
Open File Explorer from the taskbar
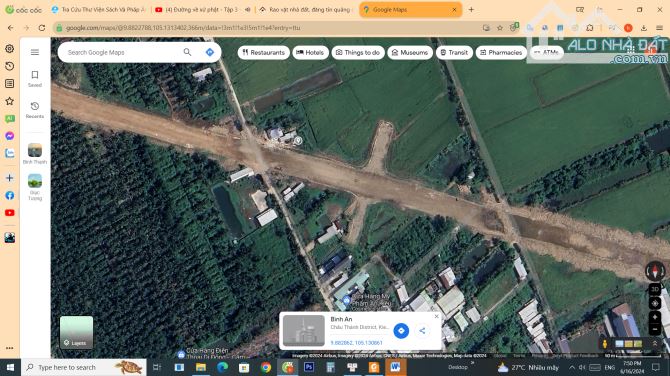[201, 367]
